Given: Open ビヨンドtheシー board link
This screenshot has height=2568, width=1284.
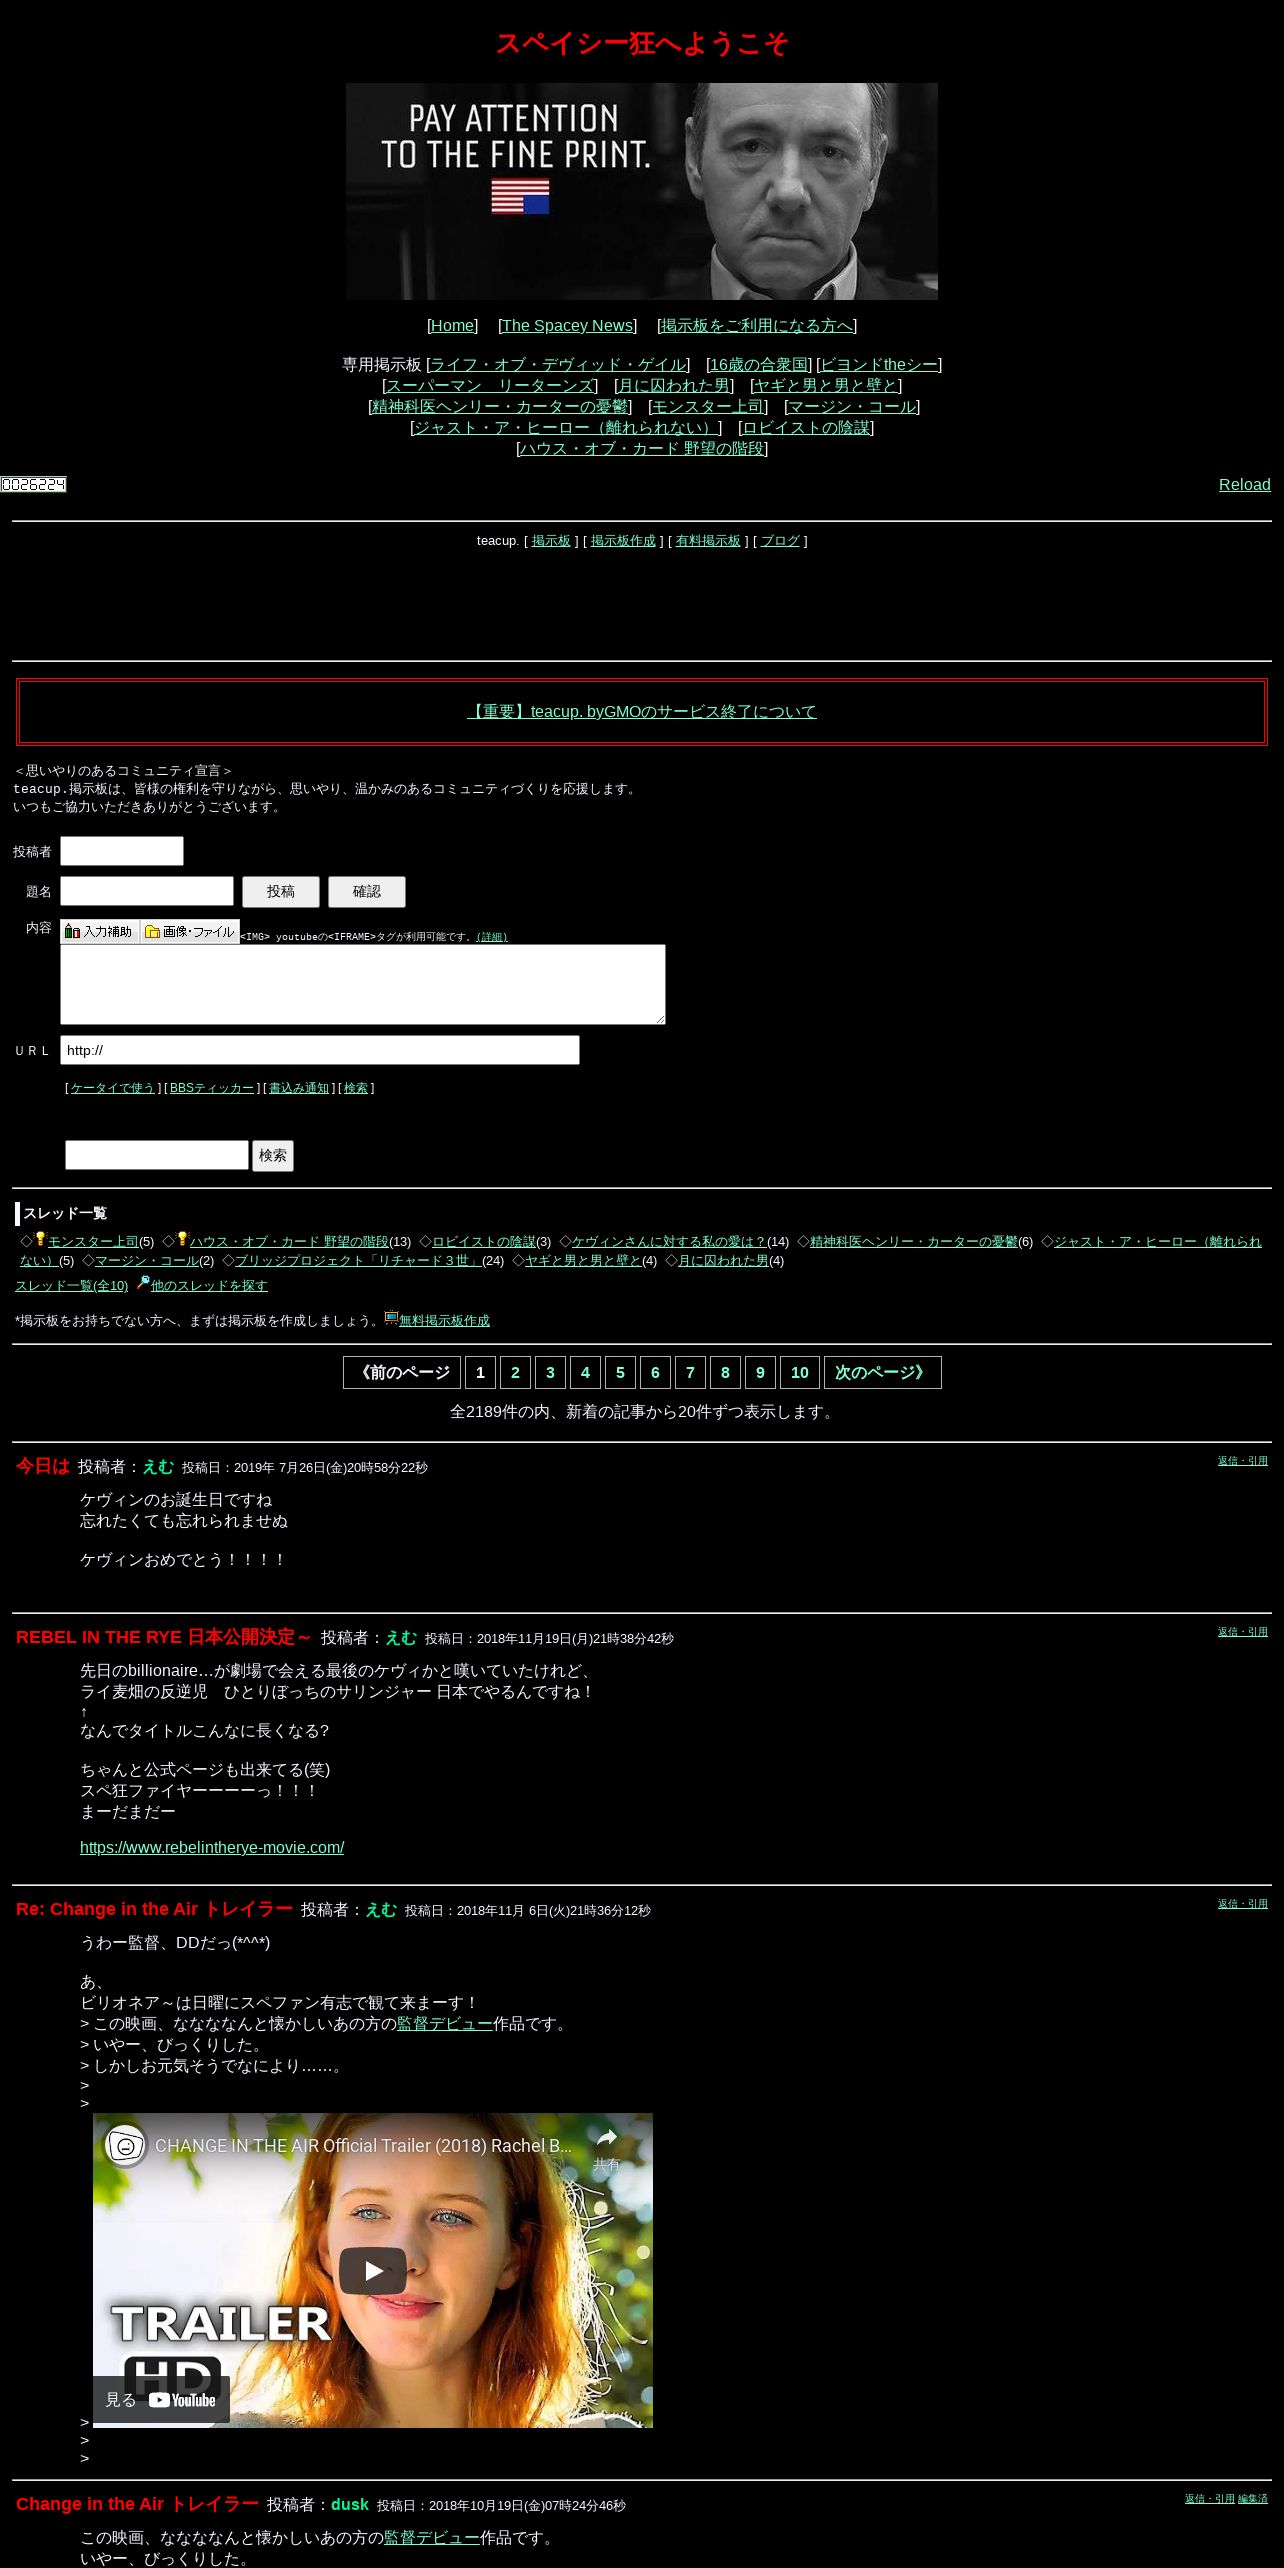Looking at the screenshot, I should 879,364.
